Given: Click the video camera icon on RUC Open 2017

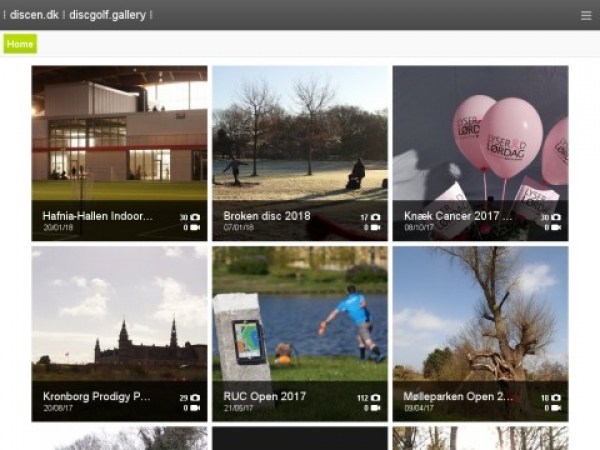Looking at the screenshot, I should 375,408.
